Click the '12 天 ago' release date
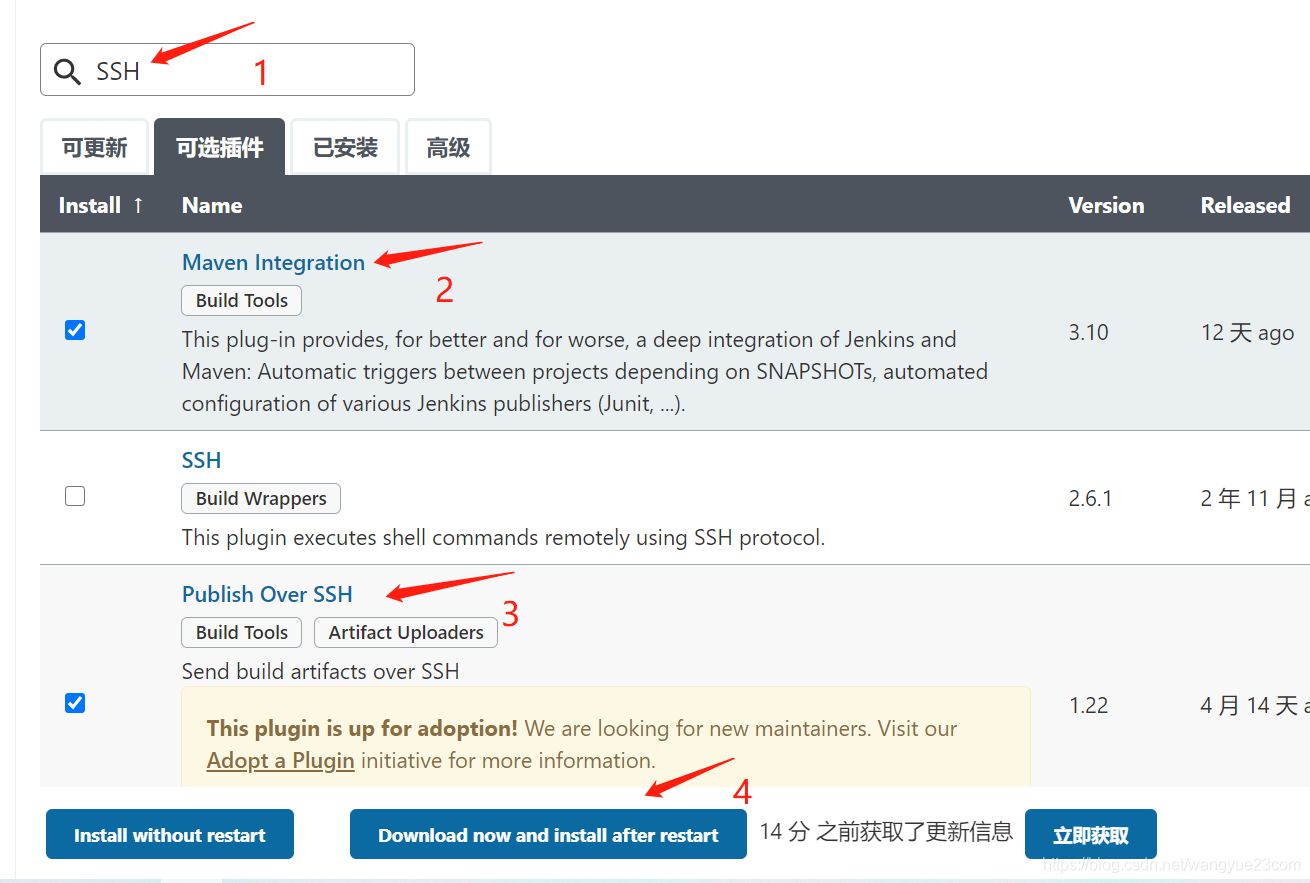 1248,333
